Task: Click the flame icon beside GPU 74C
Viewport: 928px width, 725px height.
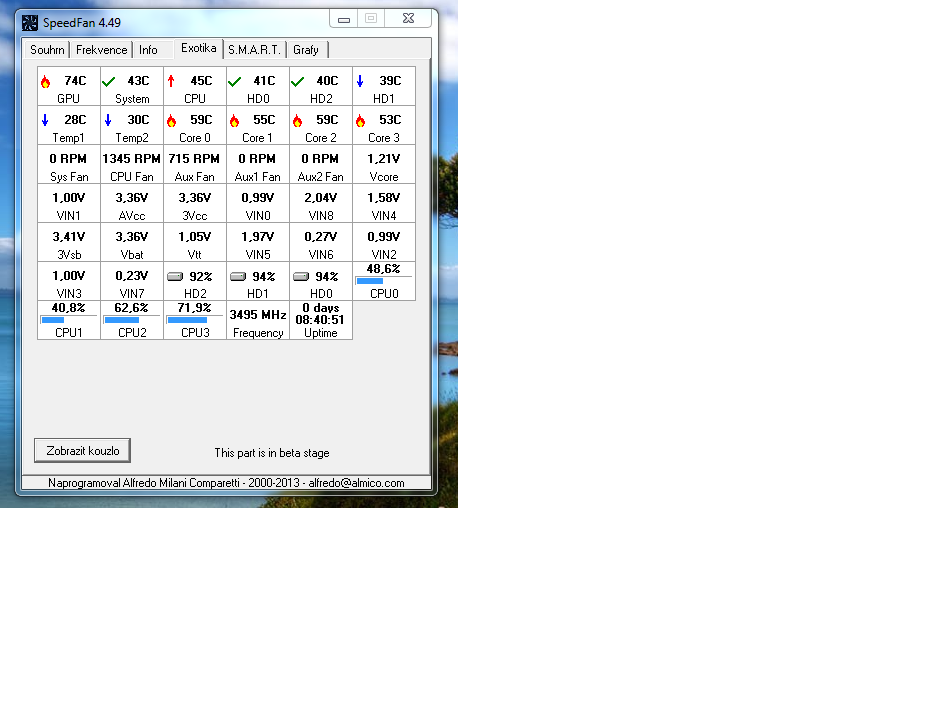Action: tap(46, 82)
